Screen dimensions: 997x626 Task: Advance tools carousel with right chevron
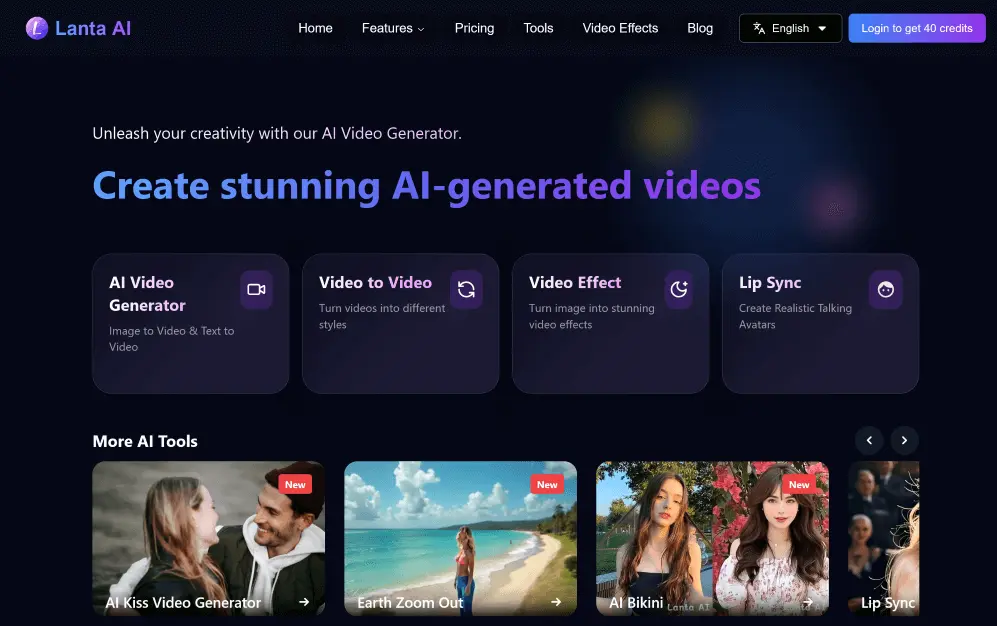pos(904,440)
